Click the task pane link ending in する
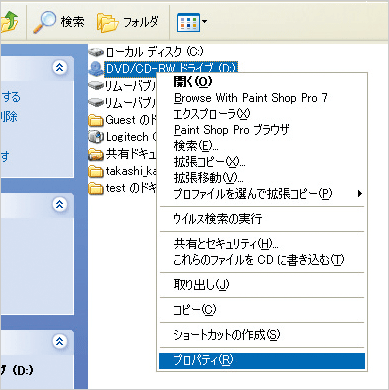Viewport: 389px width, 390px height. point(11,97)
